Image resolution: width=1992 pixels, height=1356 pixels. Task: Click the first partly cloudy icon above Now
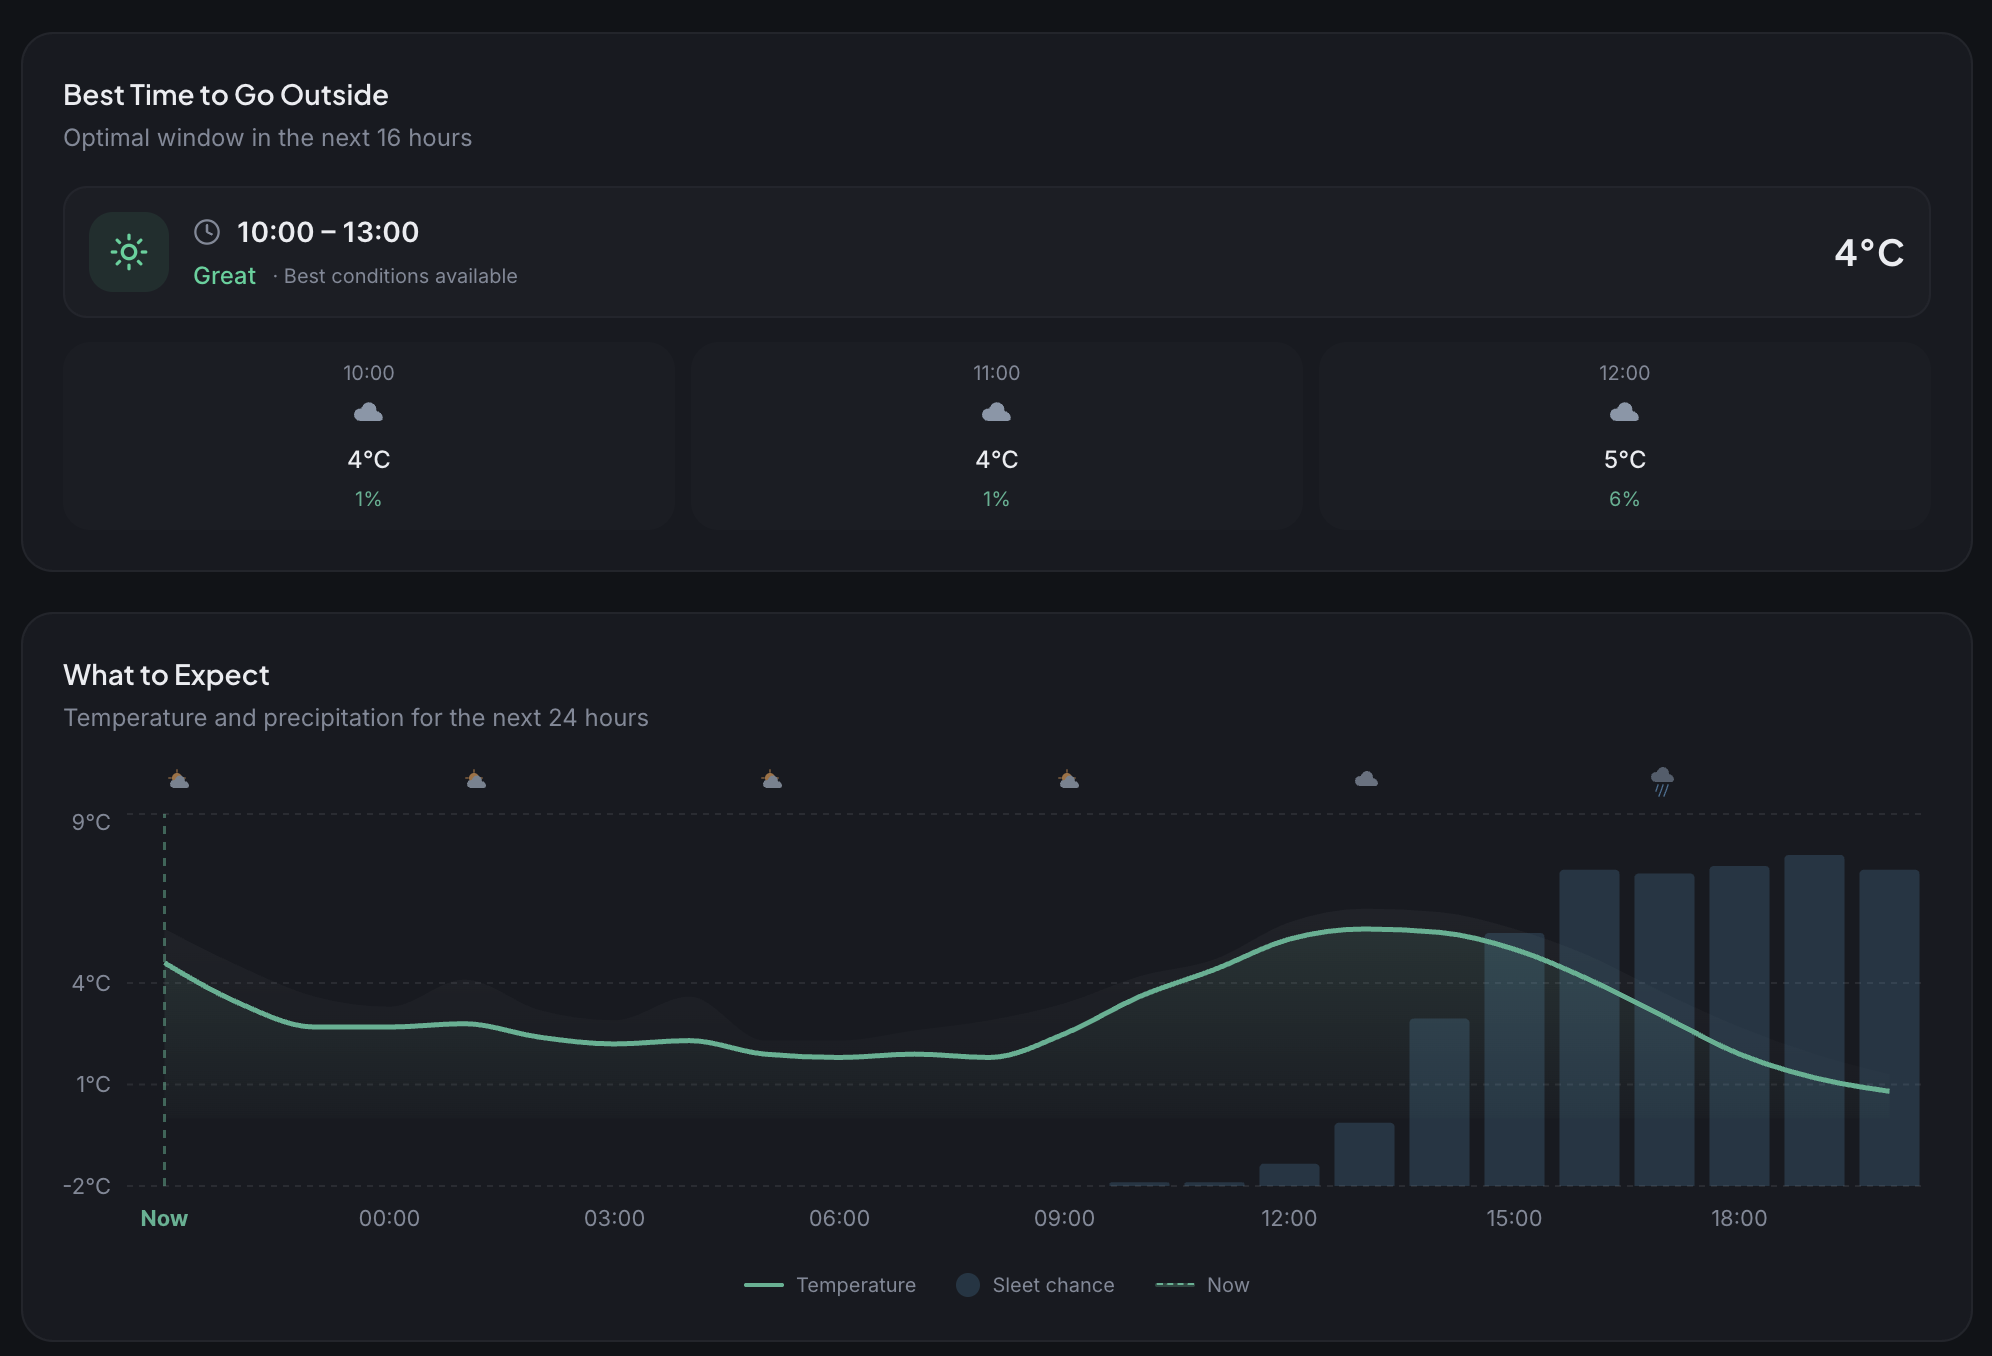pos(178,779)
